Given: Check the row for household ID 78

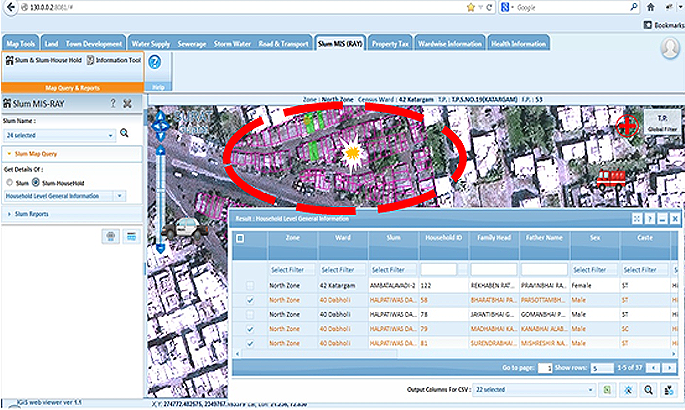Looking at the screenshot, I should click(x=250, y=314).
